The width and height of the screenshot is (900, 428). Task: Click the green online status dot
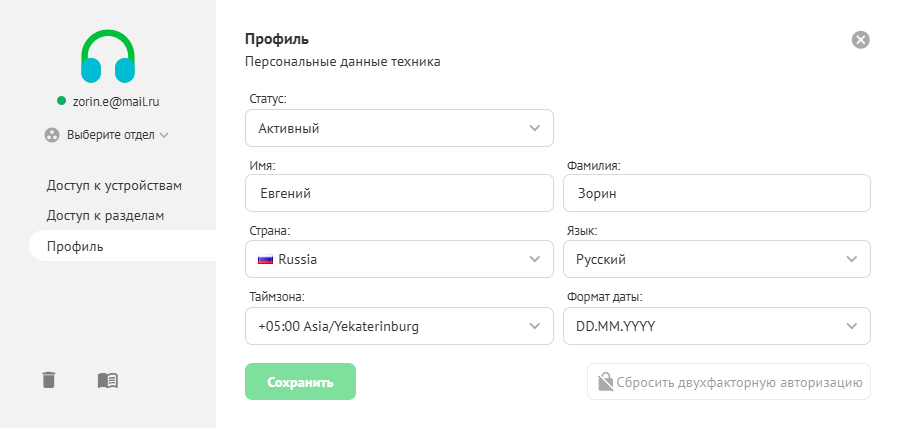coord(62,101)
